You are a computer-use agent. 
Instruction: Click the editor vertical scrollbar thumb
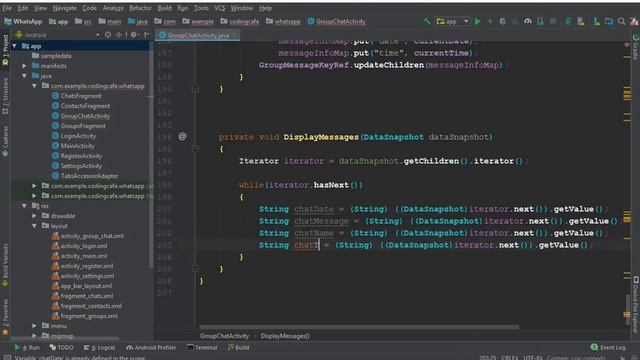627,311
